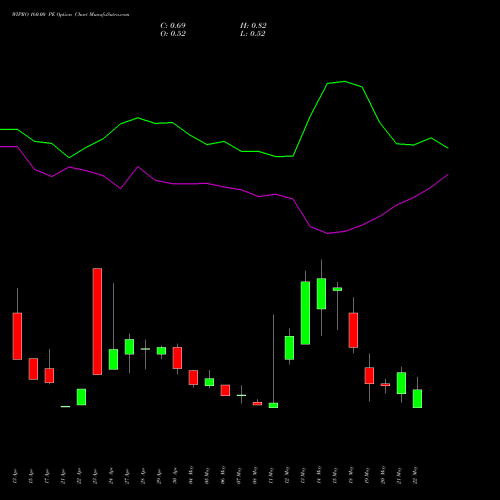500x500 pixels.
Task: Select the tall red candle for 23 Apr
Action: pyautogui.click(x=97, y=321)
